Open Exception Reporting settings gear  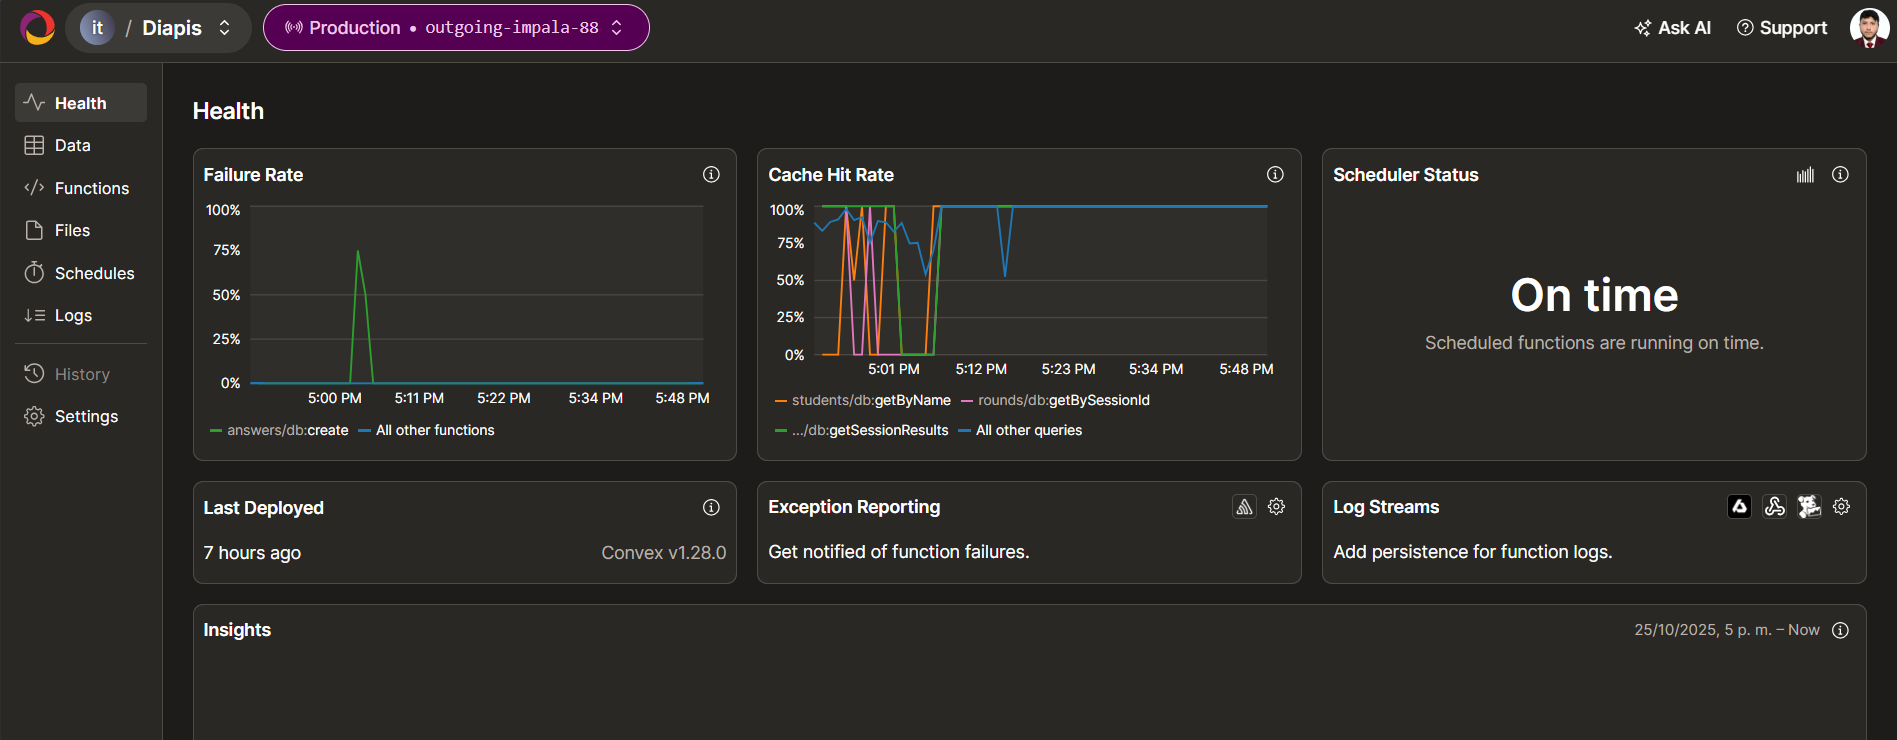pyautogui.click(x=1276, y=507)
